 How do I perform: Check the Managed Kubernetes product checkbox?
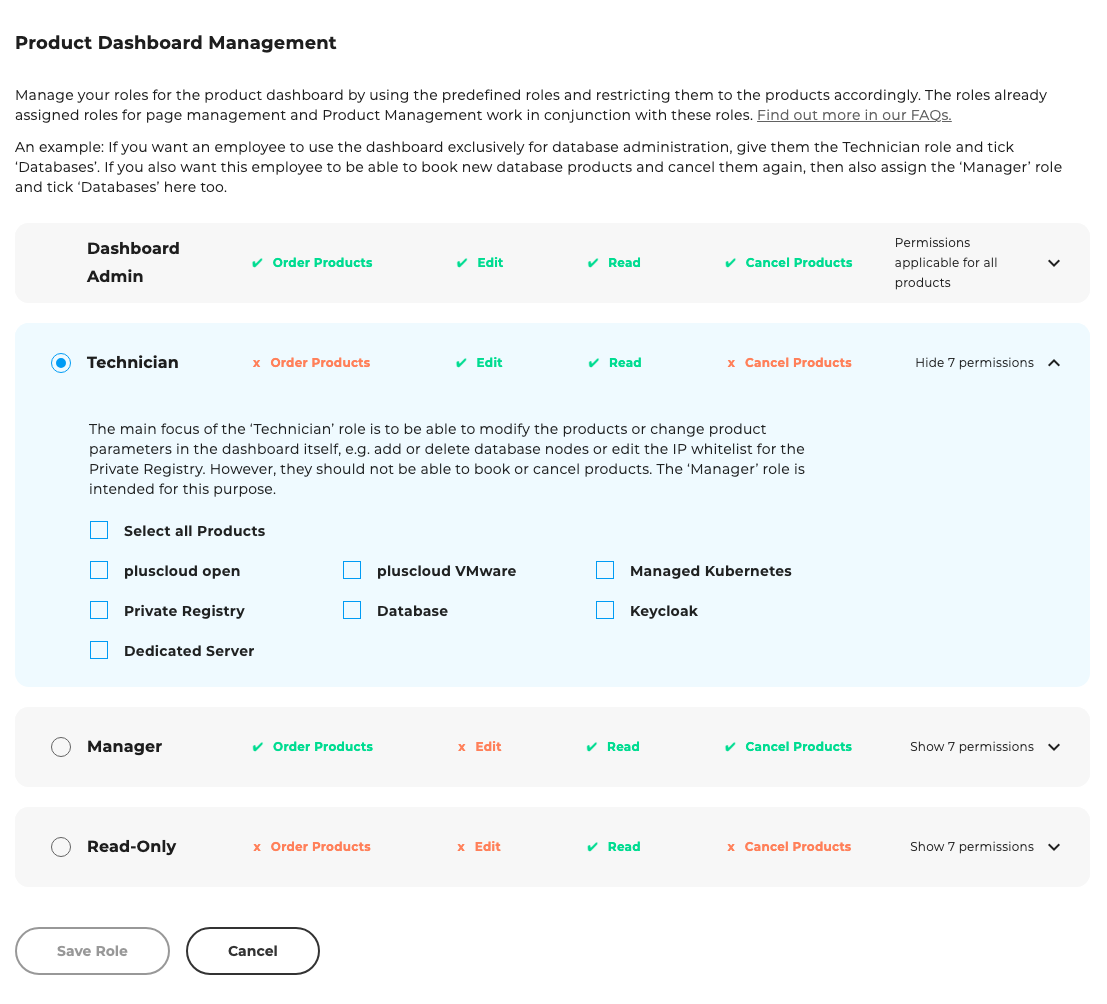click(605, 570)
